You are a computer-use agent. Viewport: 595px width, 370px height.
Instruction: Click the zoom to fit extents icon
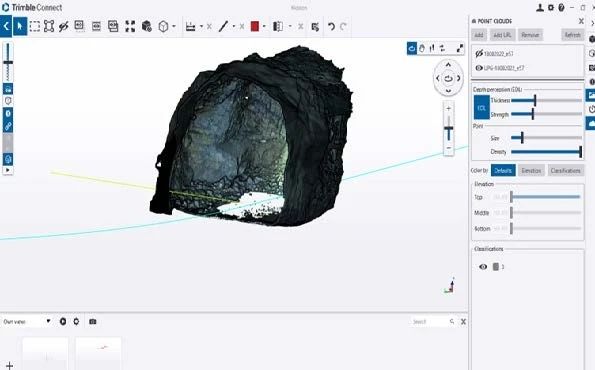(130, 26)
